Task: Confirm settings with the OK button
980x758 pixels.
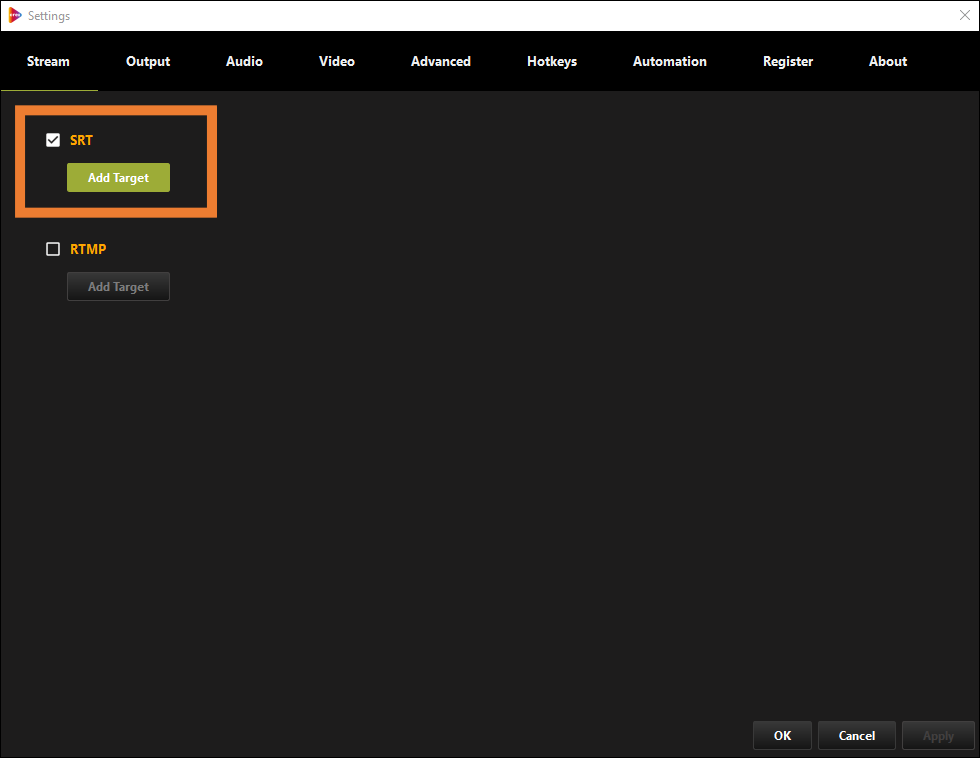Action: (x=782, y=736)
